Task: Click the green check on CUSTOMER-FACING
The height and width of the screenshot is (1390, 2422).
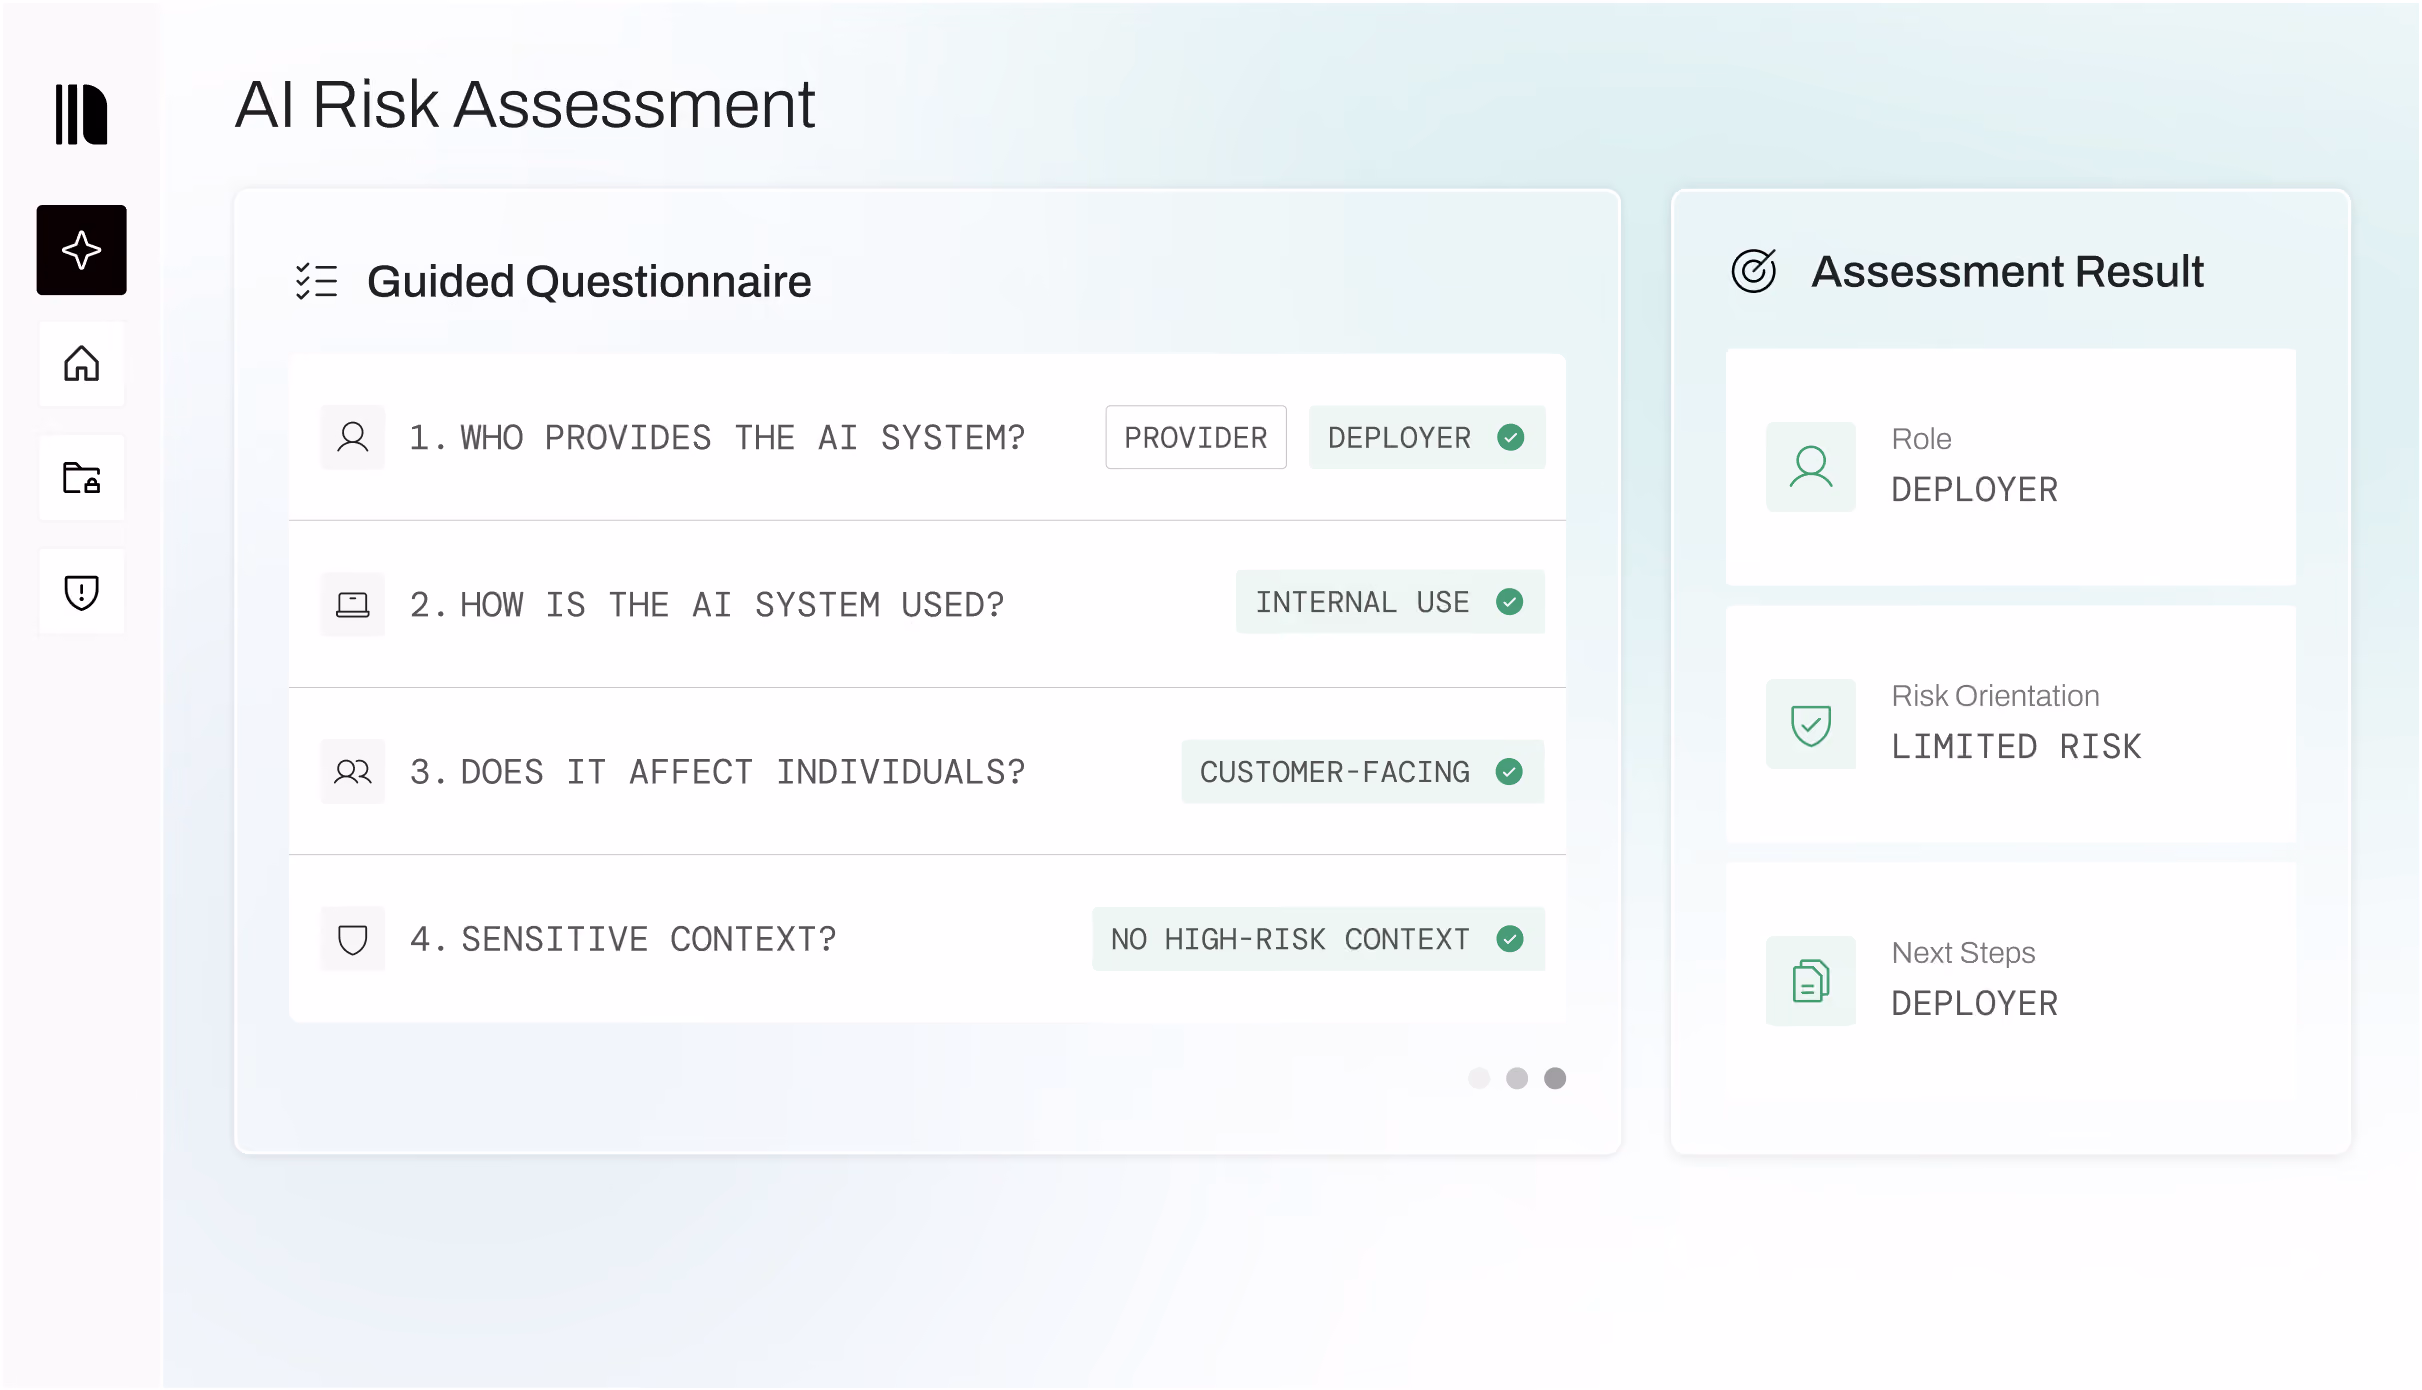Action: click(1509, 771)
